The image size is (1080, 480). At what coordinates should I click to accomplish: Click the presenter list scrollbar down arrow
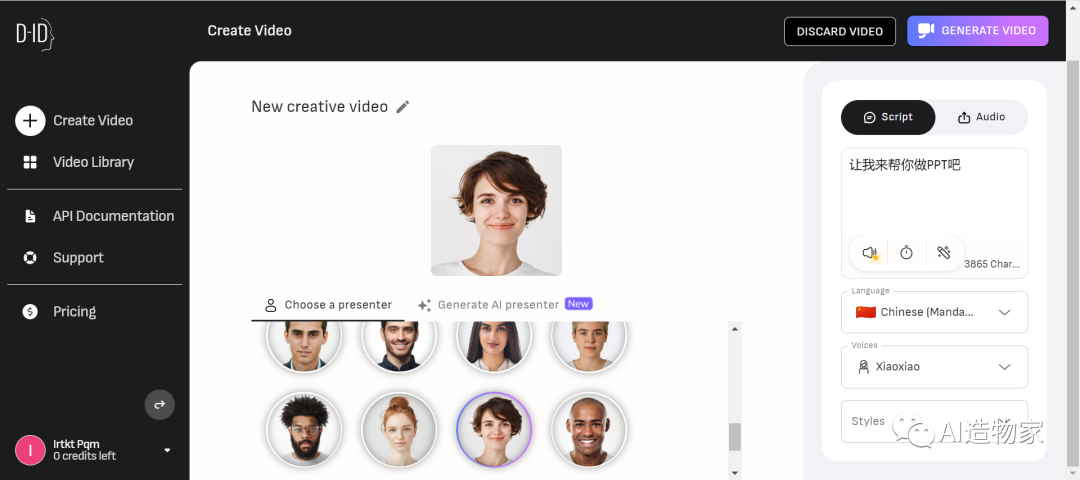[735, 472]
